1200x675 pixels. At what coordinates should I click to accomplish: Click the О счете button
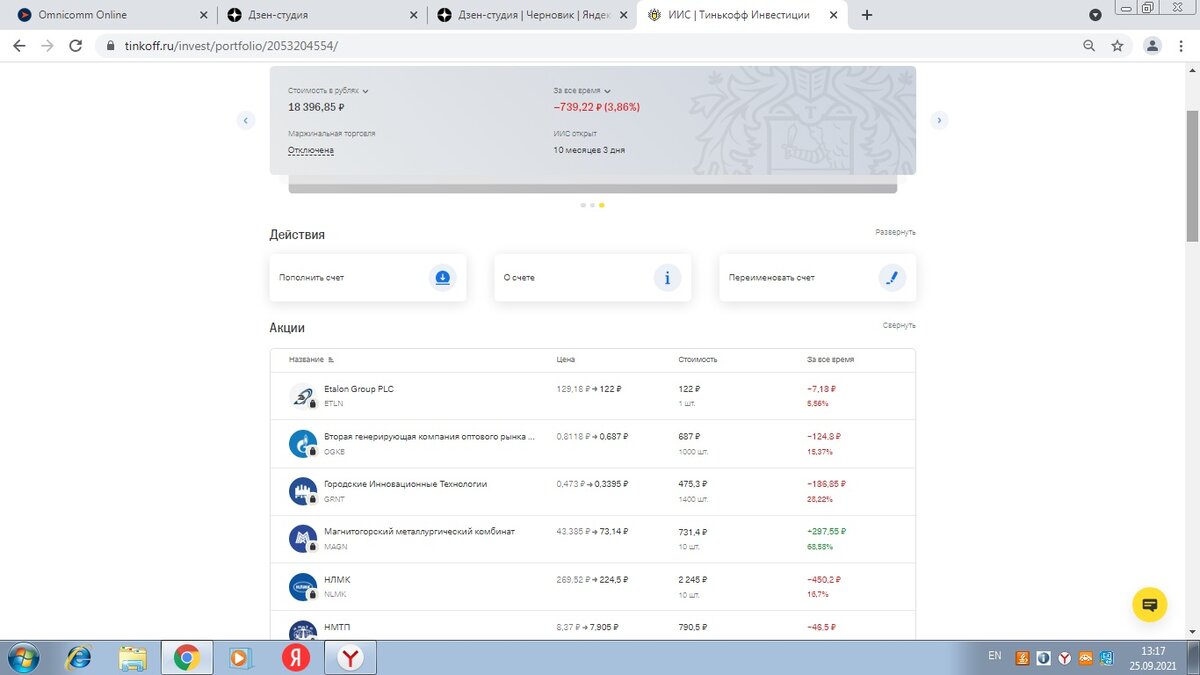(593, 277)
